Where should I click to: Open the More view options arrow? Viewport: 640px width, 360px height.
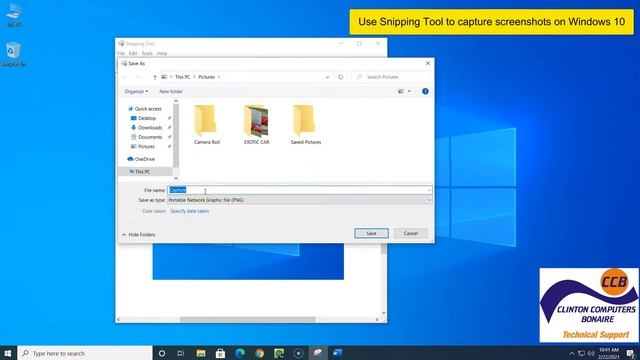pos(409,91)
